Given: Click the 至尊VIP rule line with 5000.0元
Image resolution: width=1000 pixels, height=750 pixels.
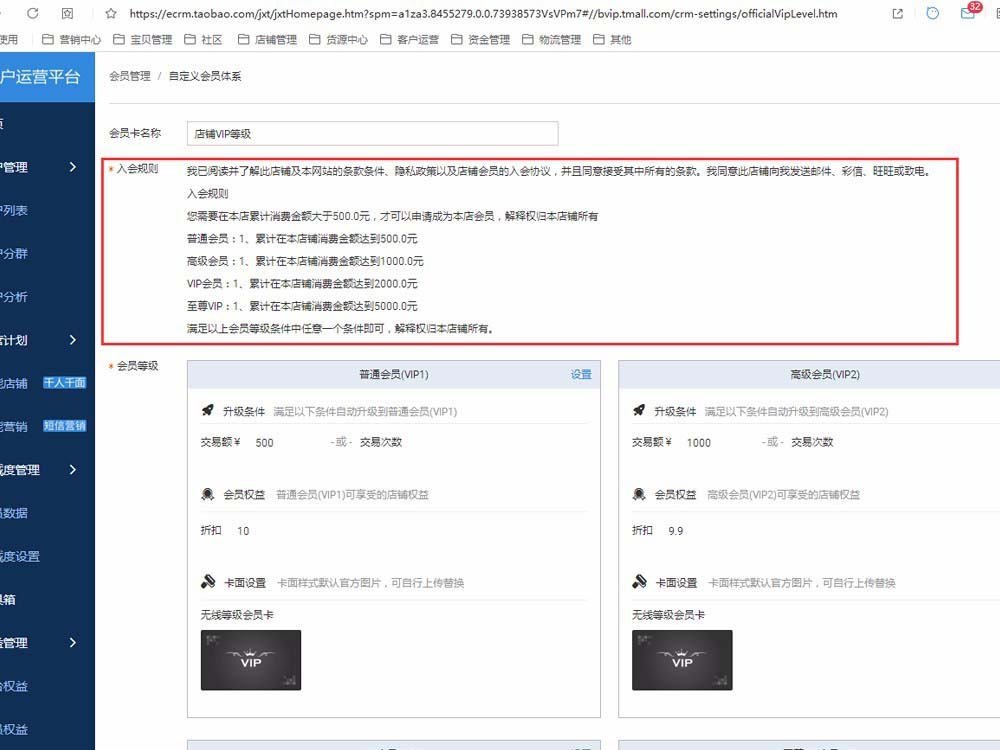Looking at the screenshot, I should click(x=302, y=306).
